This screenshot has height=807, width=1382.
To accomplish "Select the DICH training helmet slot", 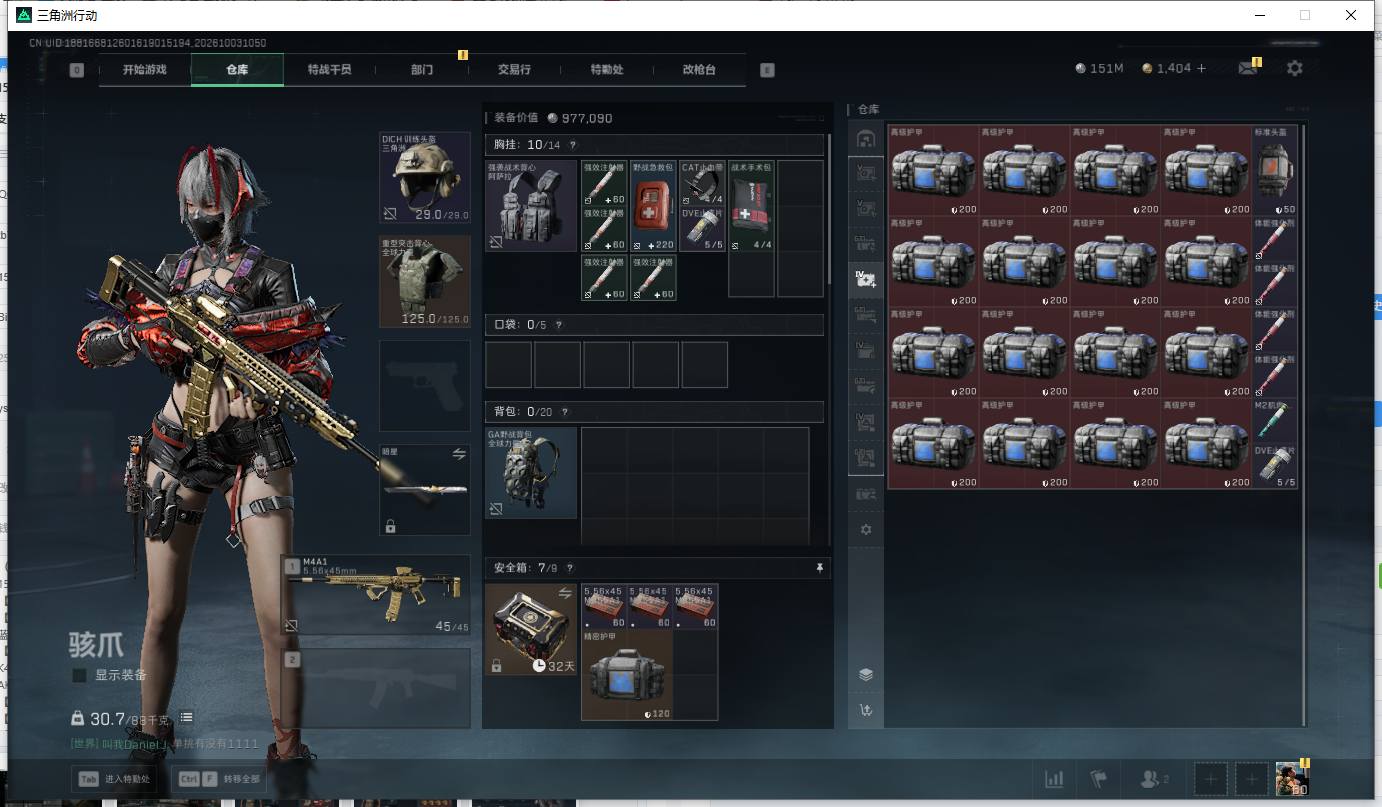I will pyautogui.click(x=425, y=177).
